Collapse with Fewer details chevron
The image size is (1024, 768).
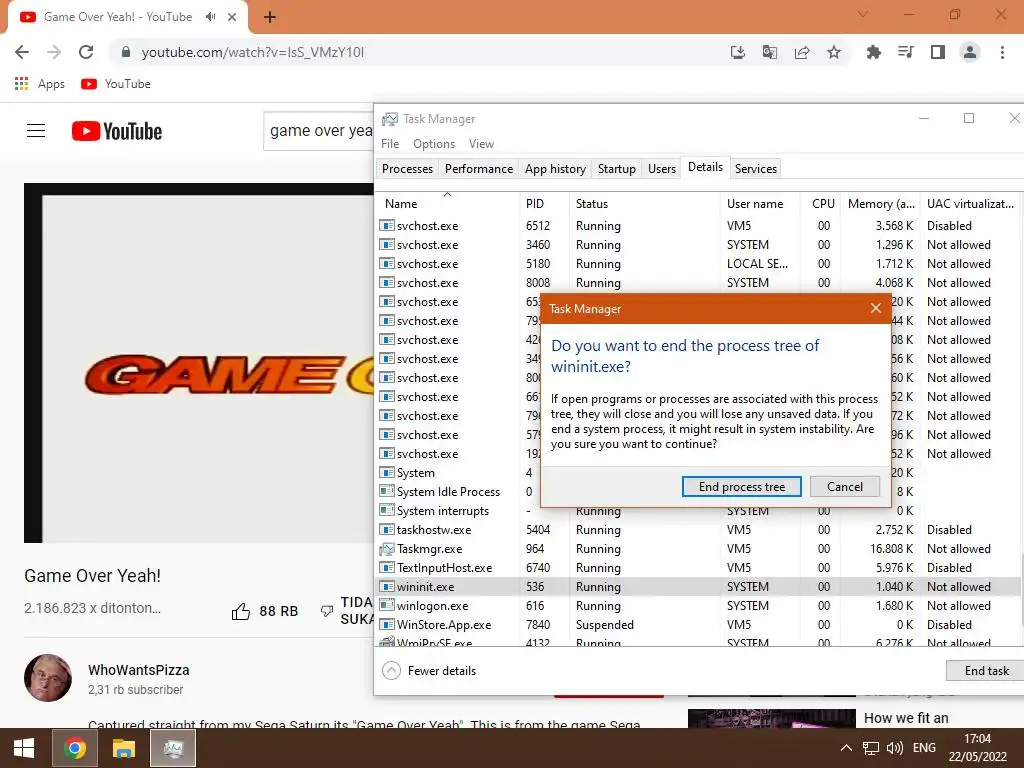391,671
